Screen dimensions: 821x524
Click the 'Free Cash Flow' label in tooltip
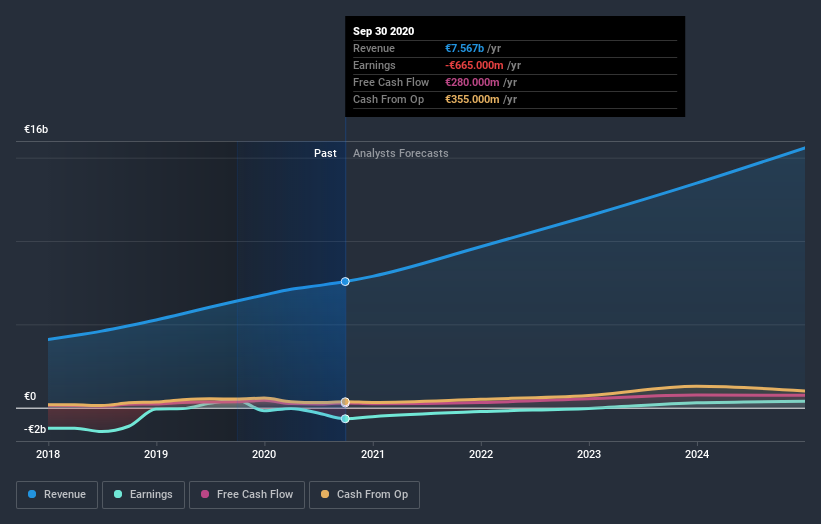tap(391, 82)
